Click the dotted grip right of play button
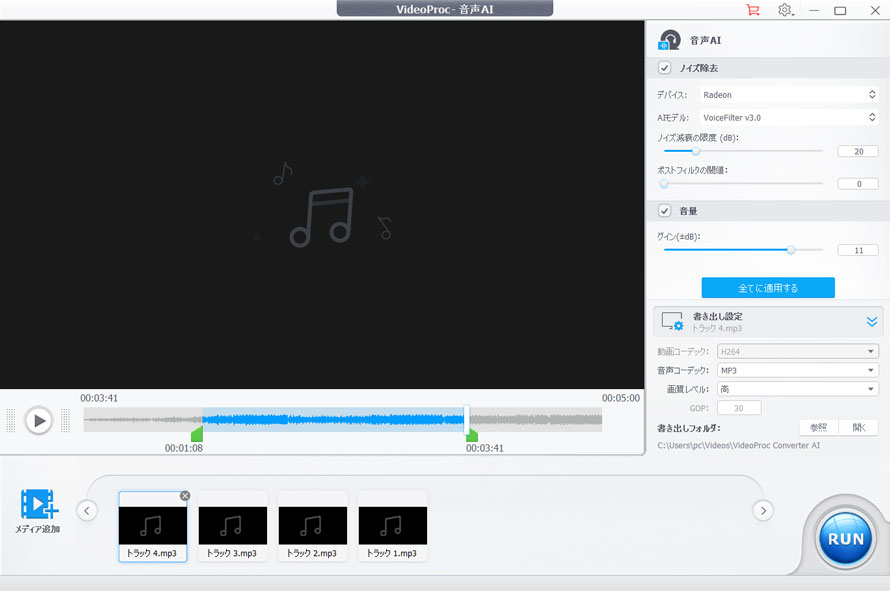The width and height of the screenshot is (890, 591). [x=65, y=421]
